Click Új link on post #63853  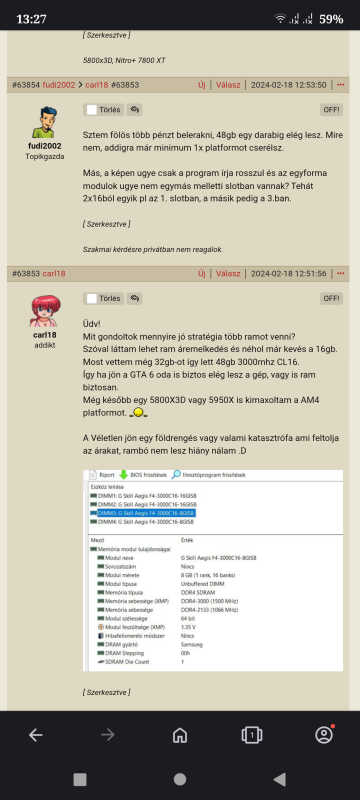pos(202,273)
